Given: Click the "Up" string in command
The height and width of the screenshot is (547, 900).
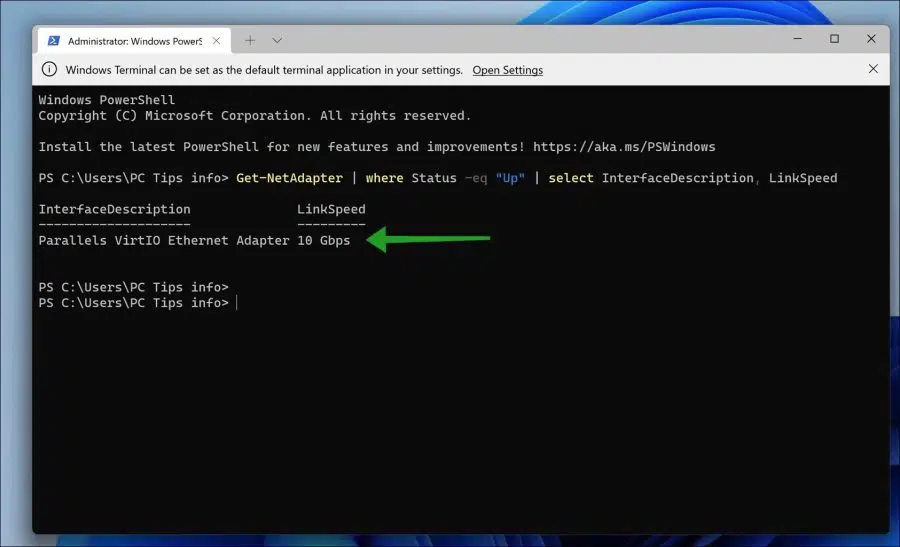Looking at the screenshot, I should [510, 178].
